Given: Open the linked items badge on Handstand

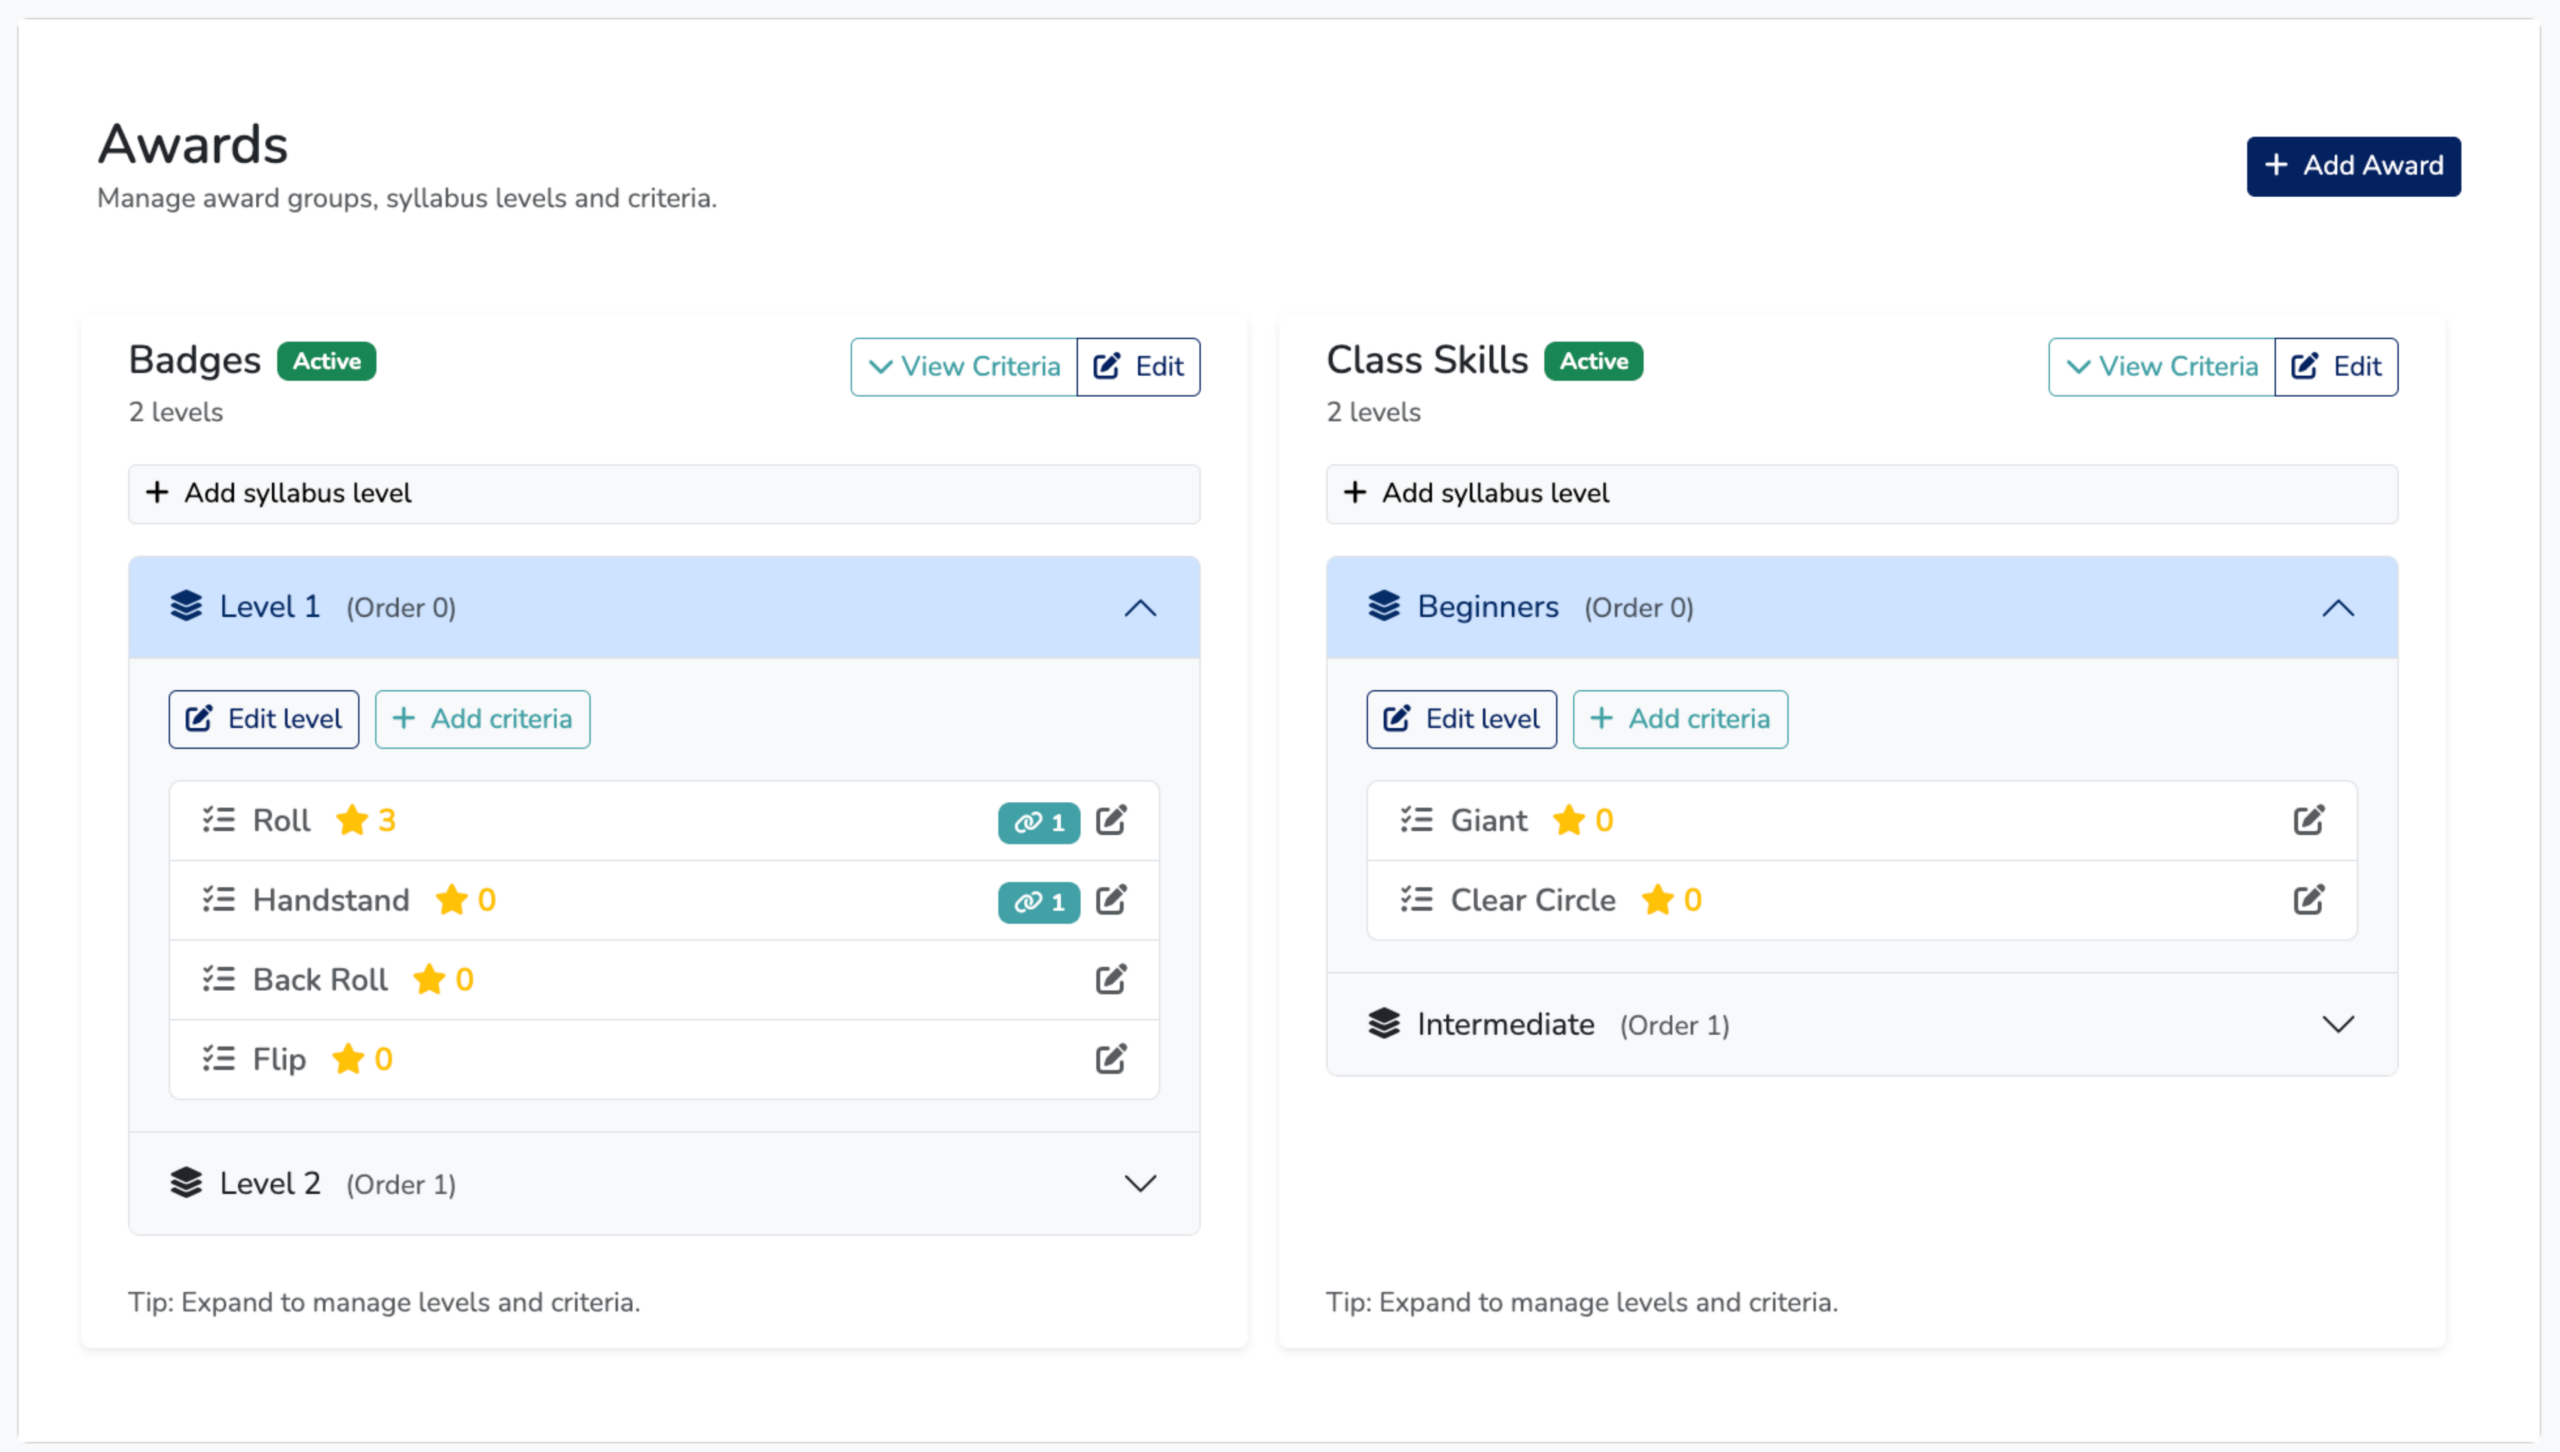Looking at the screenshot, I should coord(1038,903).
